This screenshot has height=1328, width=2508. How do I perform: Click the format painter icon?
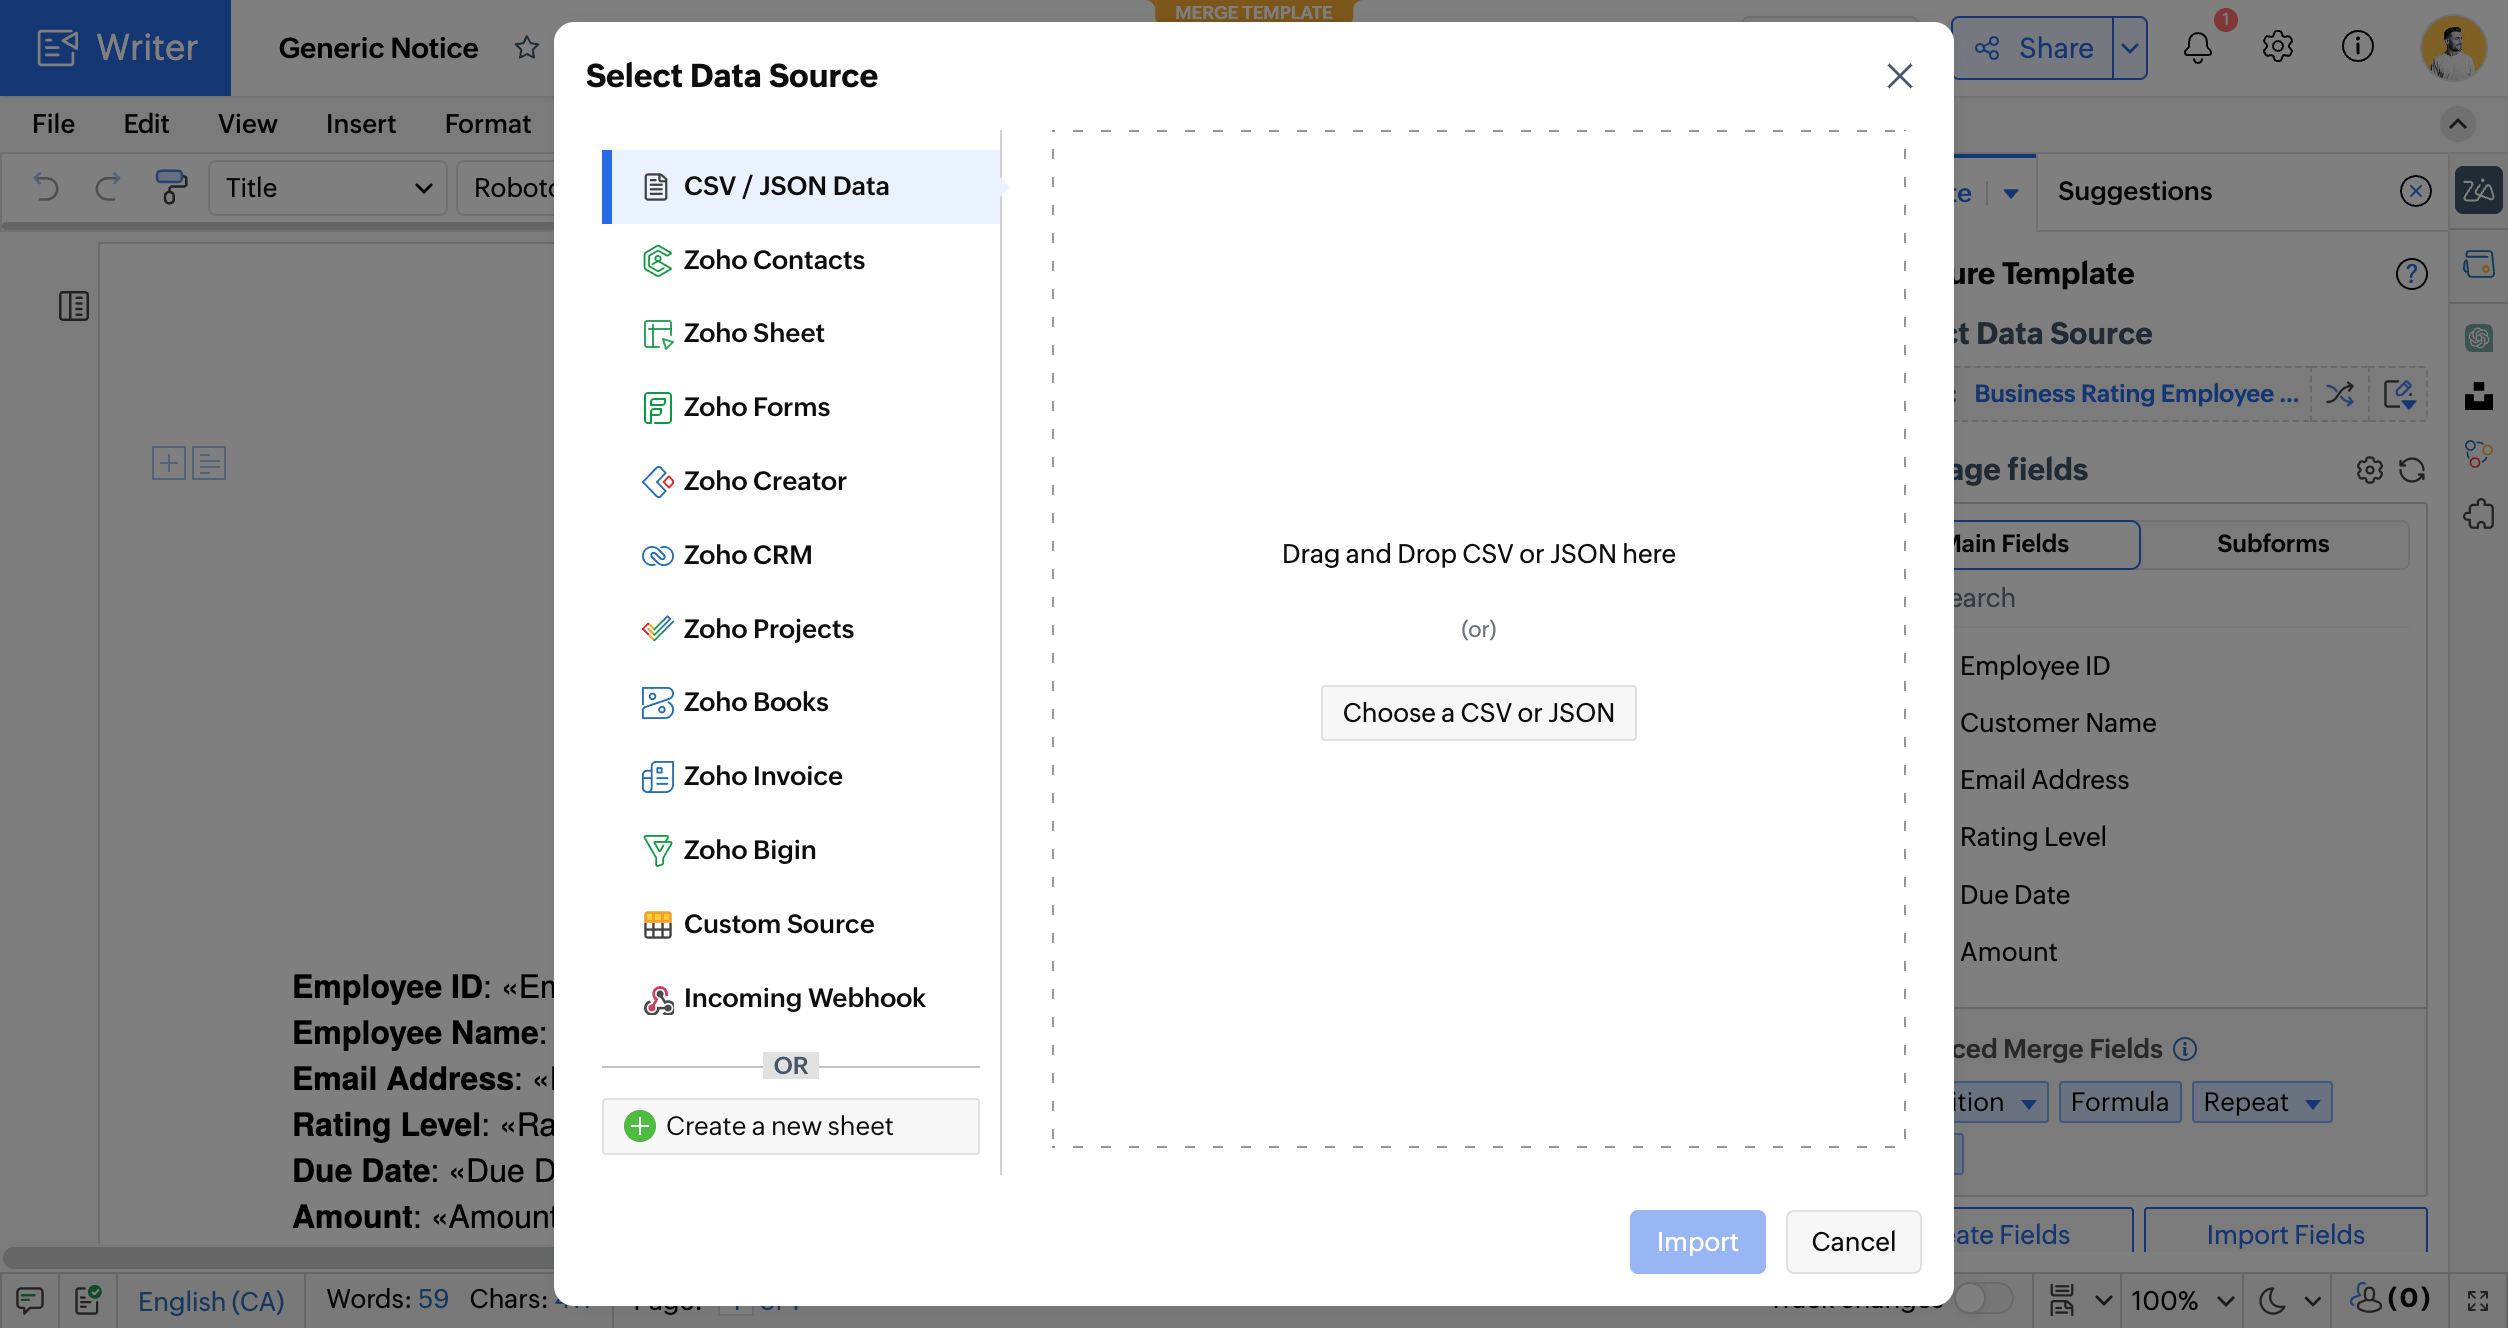click(171, 187)
